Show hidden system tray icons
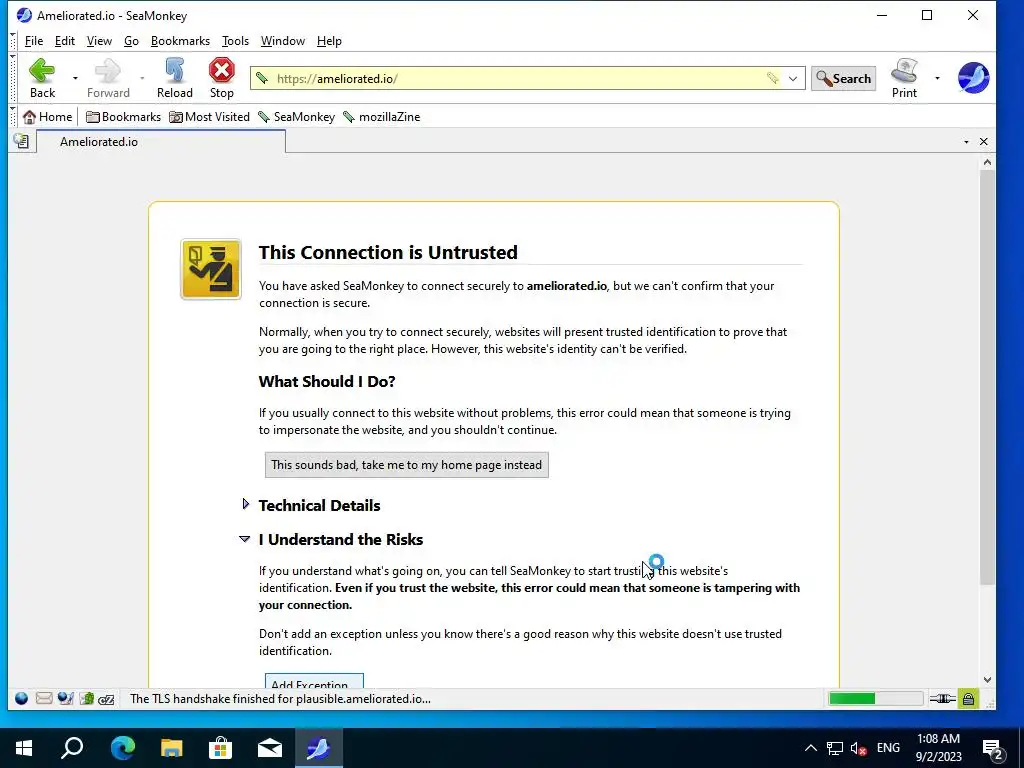This screenshot has height=768, width=1024. pos(810,748)
